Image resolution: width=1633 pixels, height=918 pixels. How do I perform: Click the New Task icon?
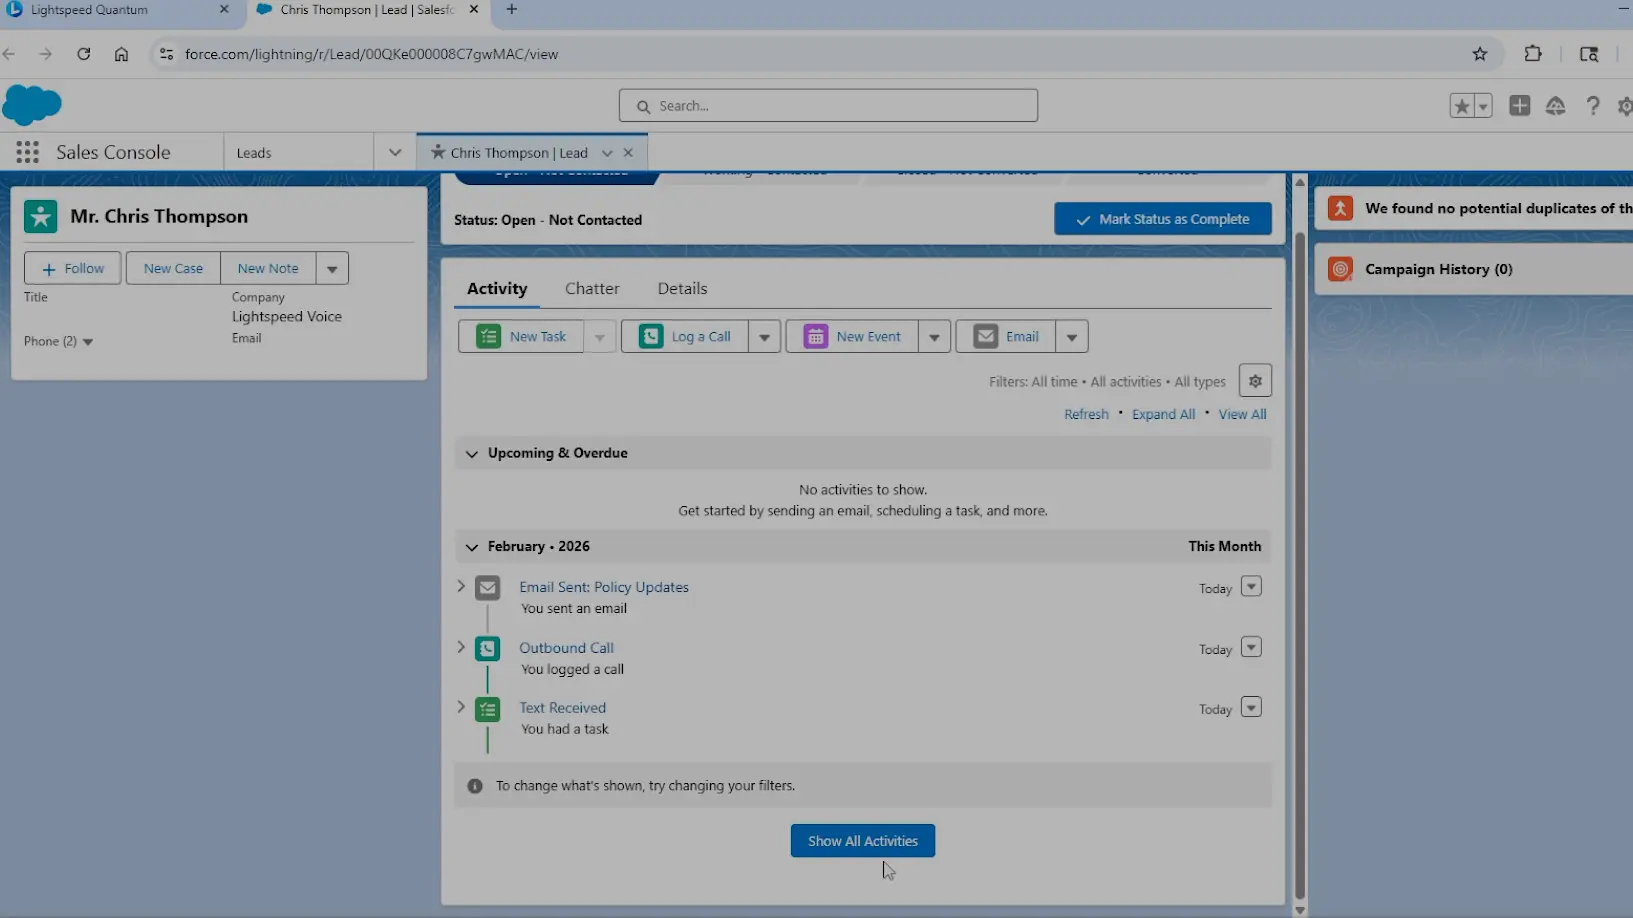[x=488, y=337]
